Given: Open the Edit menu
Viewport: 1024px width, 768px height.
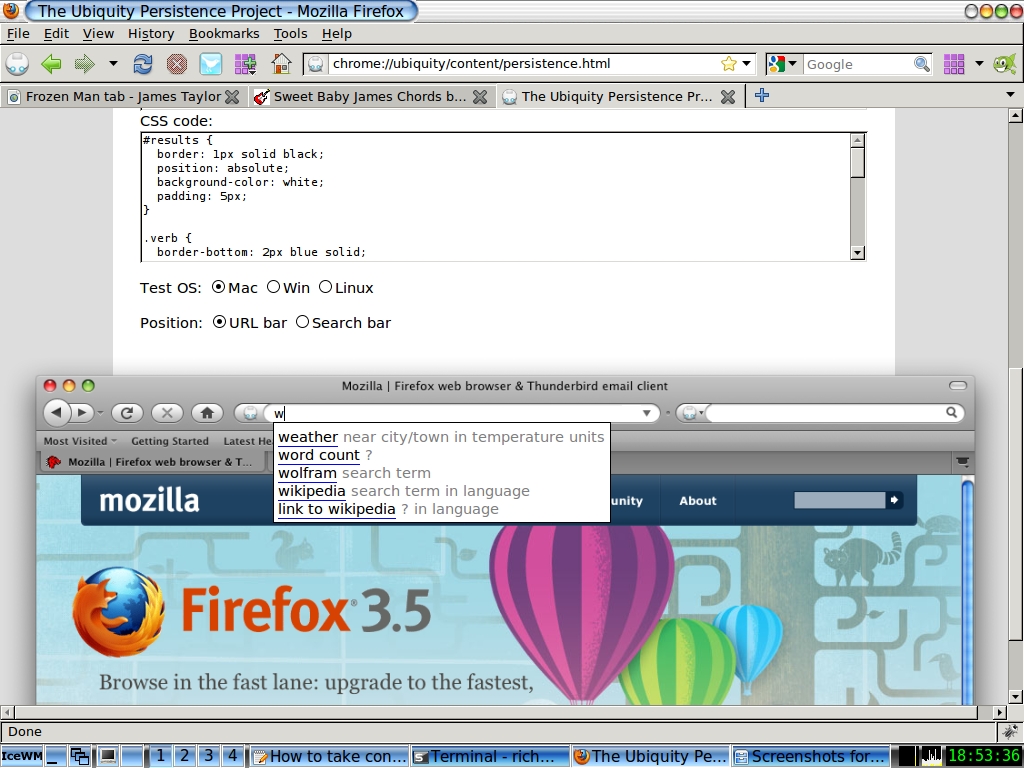Looking at the screenshot, I should click(x=56, y=33).
